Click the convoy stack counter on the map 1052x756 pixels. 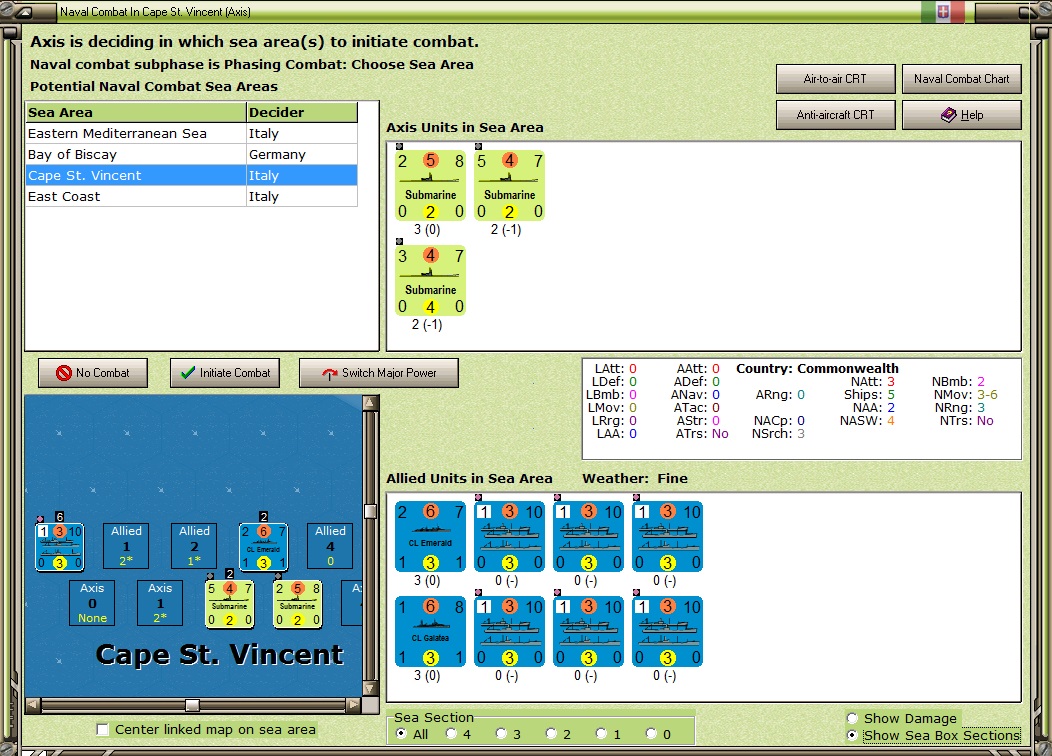click(x=60, y=547)
